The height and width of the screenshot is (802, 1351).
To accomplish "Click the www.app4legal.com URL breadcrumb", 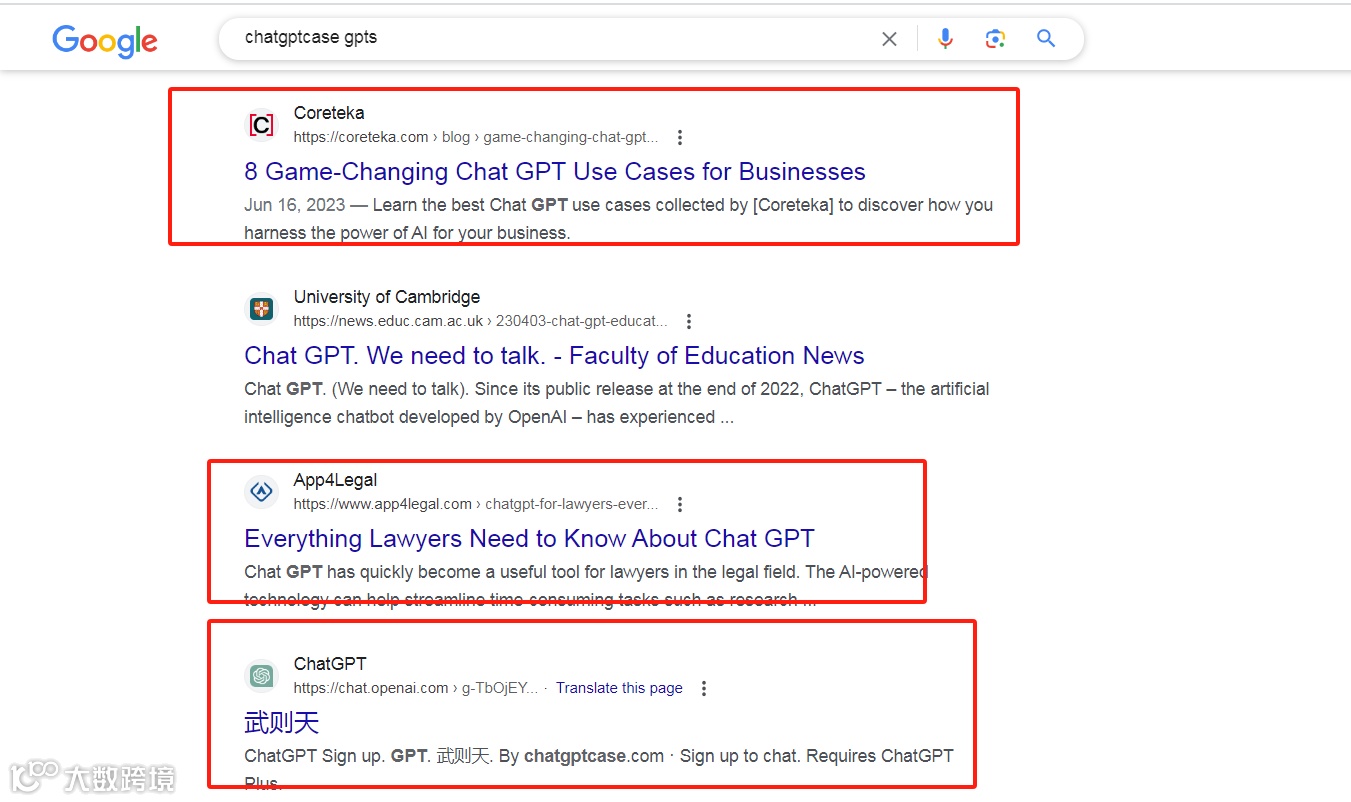I will coord(476,505).
